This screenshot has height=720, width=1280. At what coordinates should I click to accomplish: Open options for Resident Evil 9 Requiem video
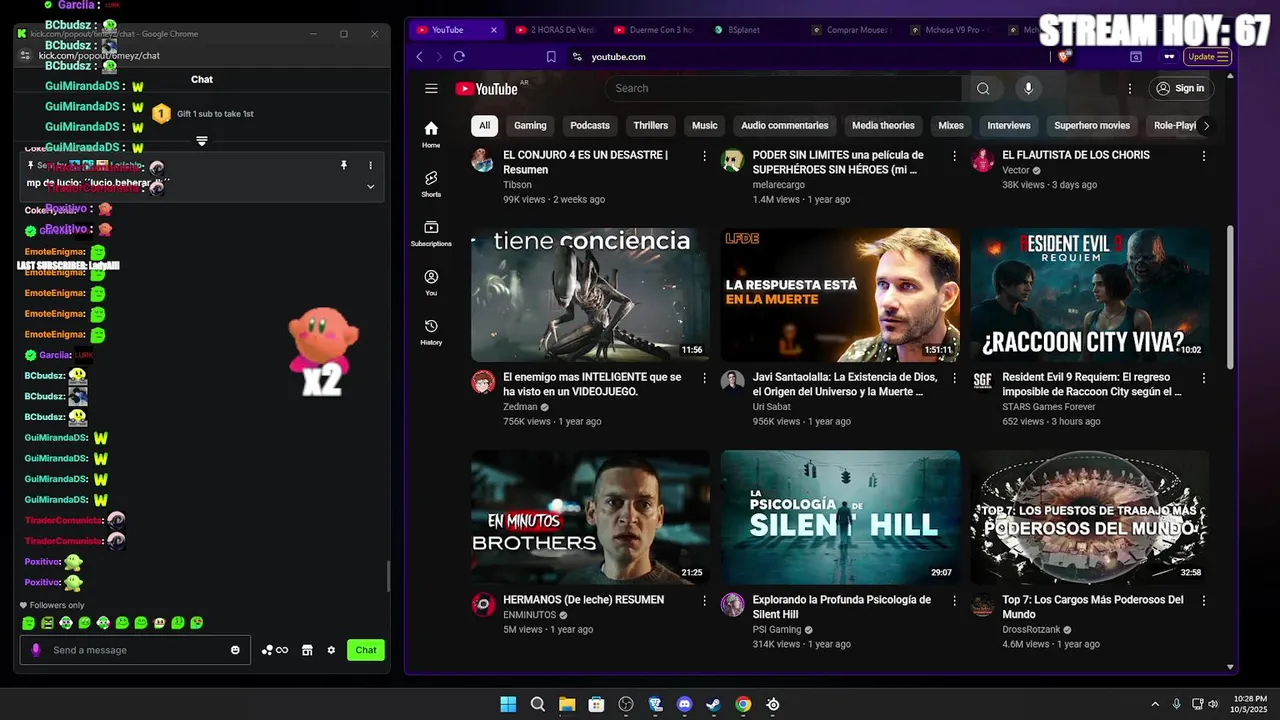pos(1204,378)
